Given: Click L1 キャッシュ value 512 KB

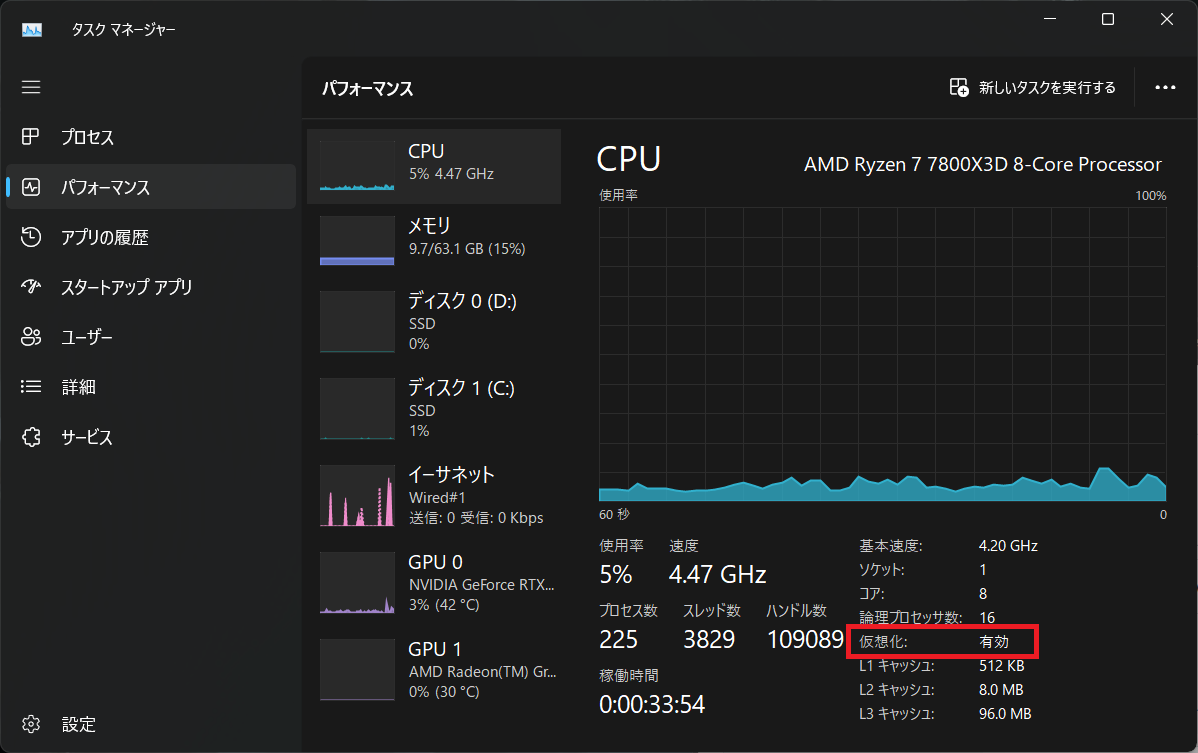Looking at the screenshot, I should coord(1002,666).
